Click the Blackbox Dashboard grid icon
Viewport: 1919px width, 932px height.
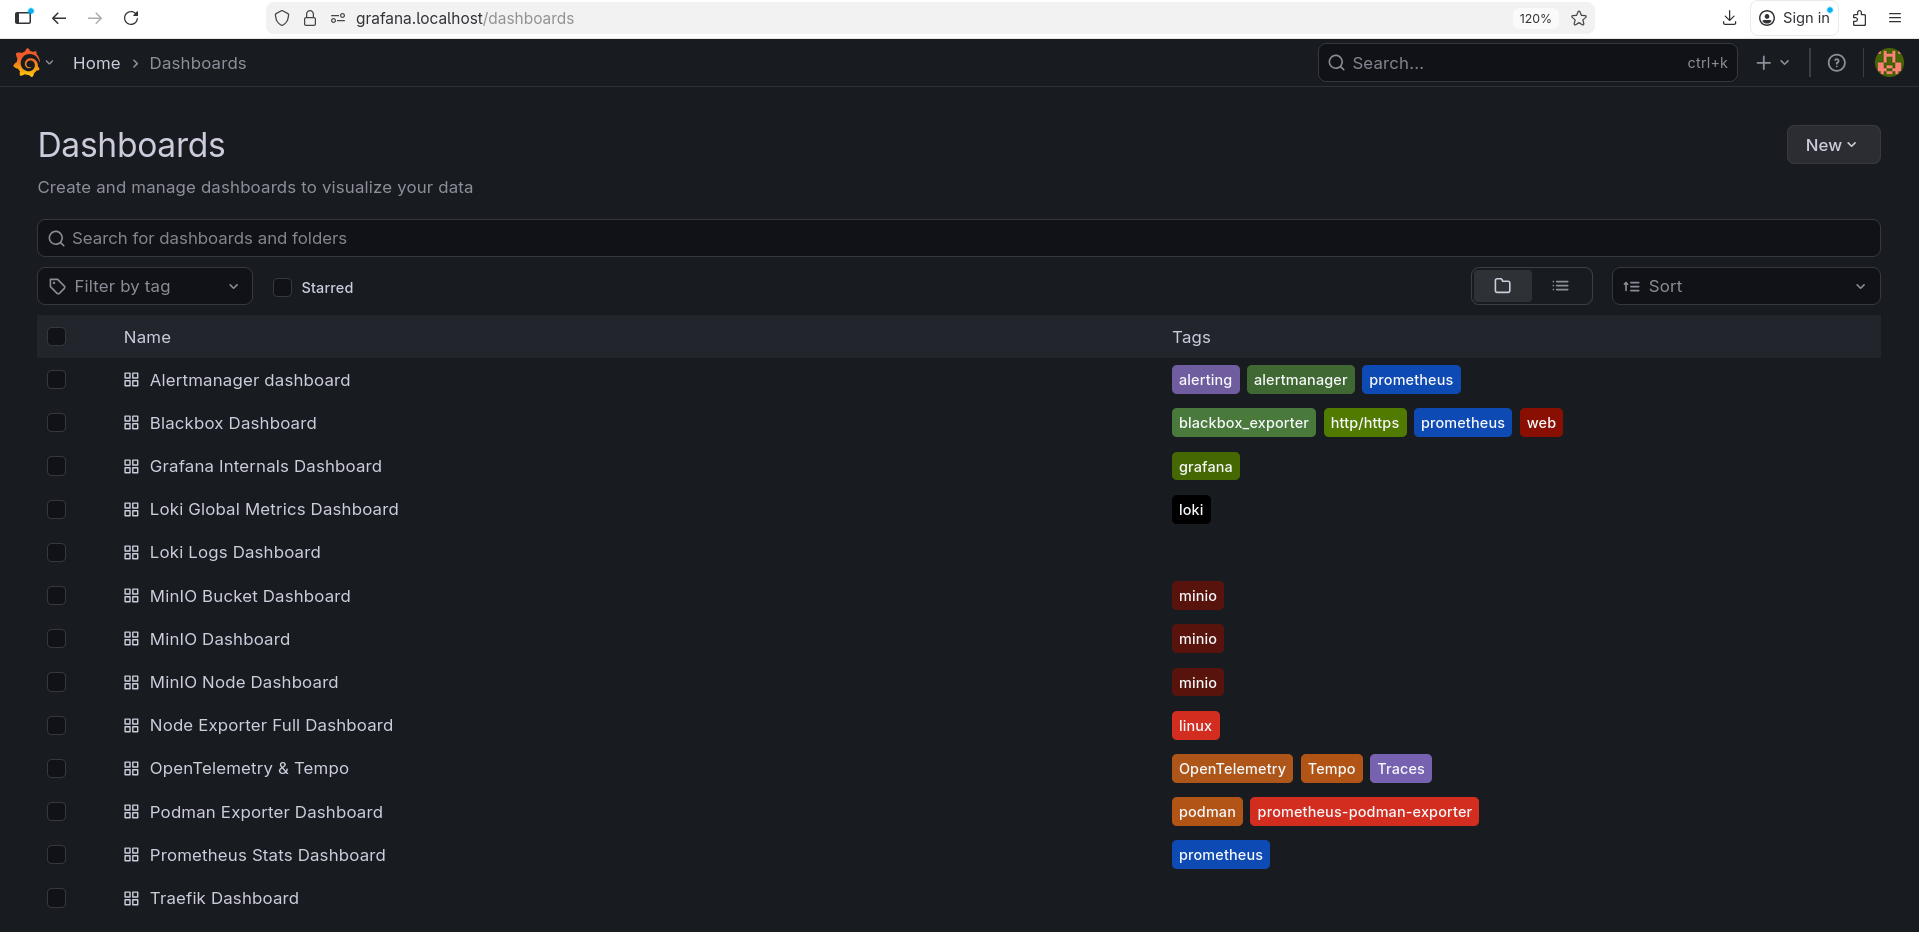coord(131,423)
